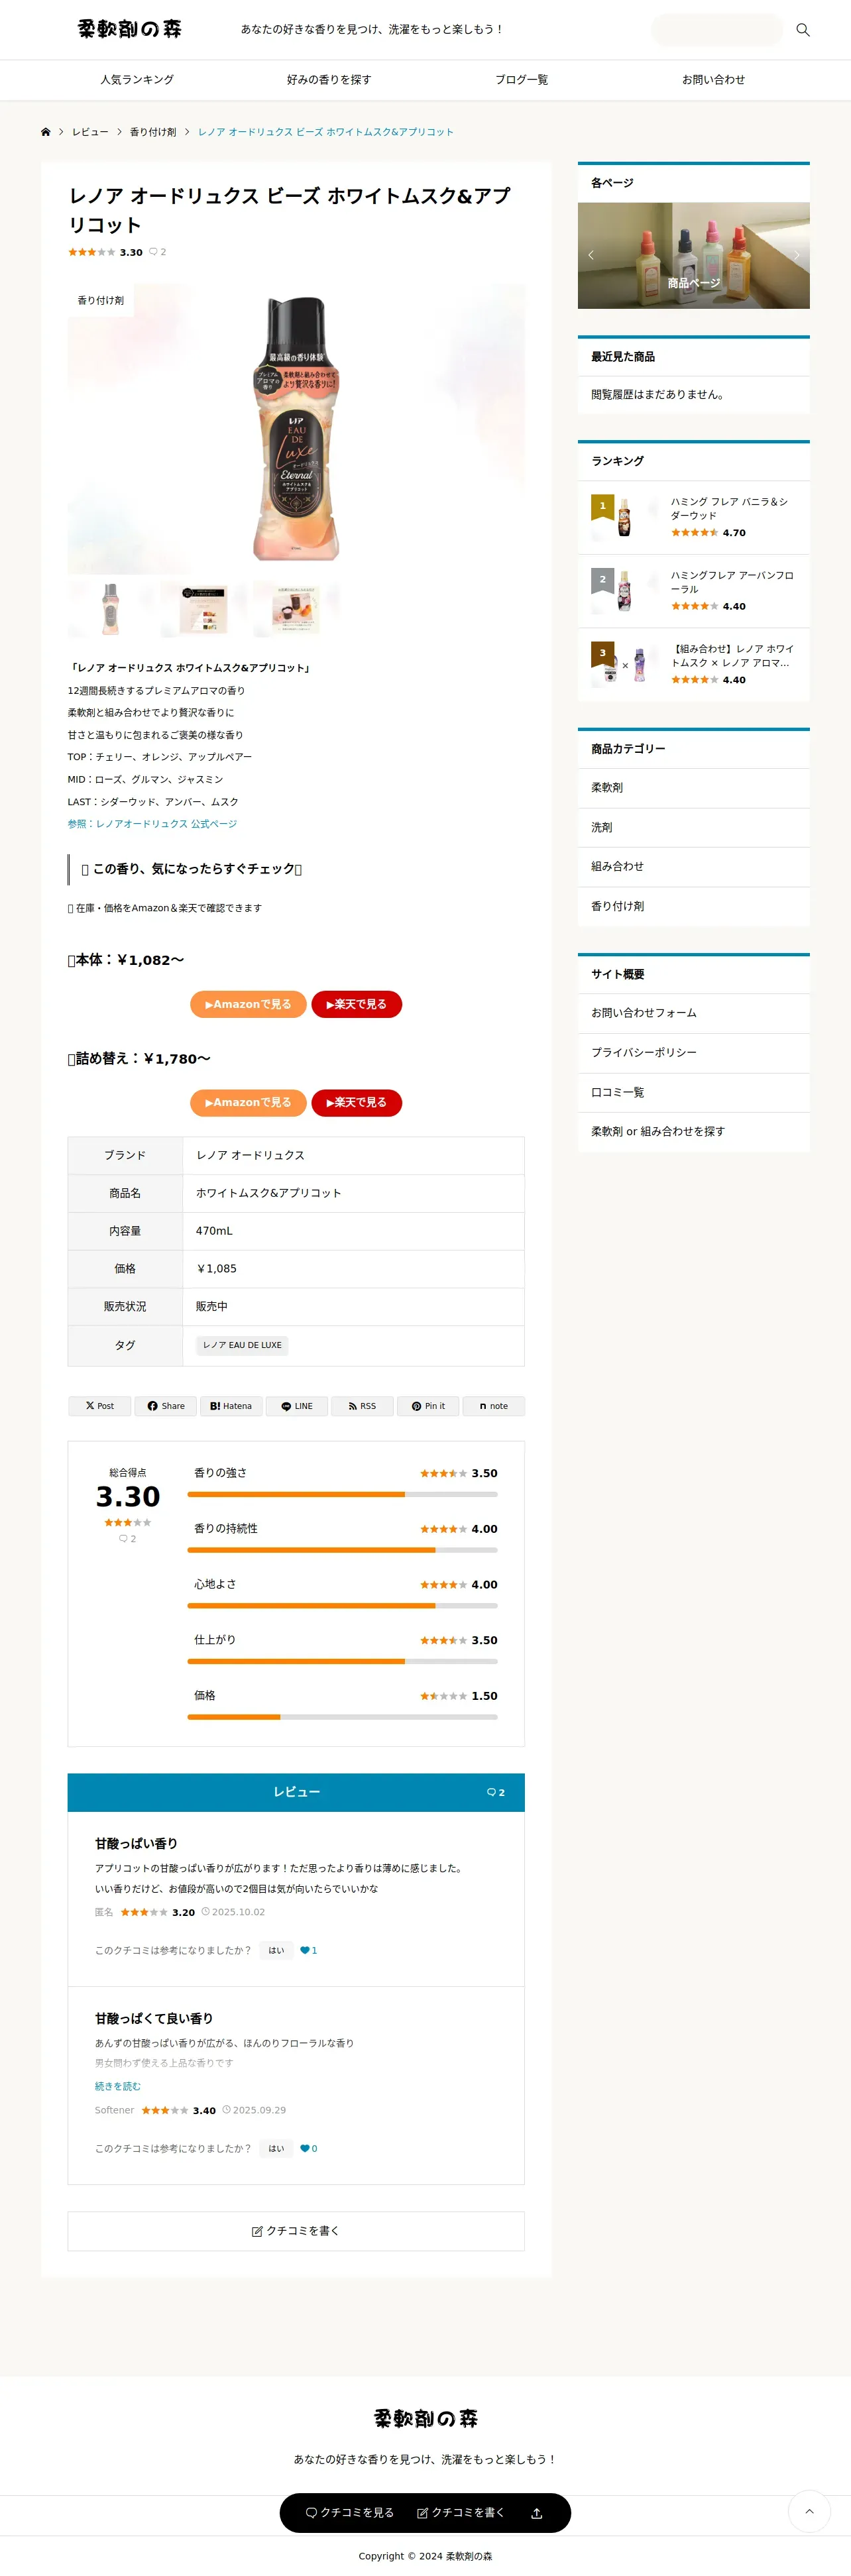Click the footer 柔軟剤の森 logo

coord(426,2418)
